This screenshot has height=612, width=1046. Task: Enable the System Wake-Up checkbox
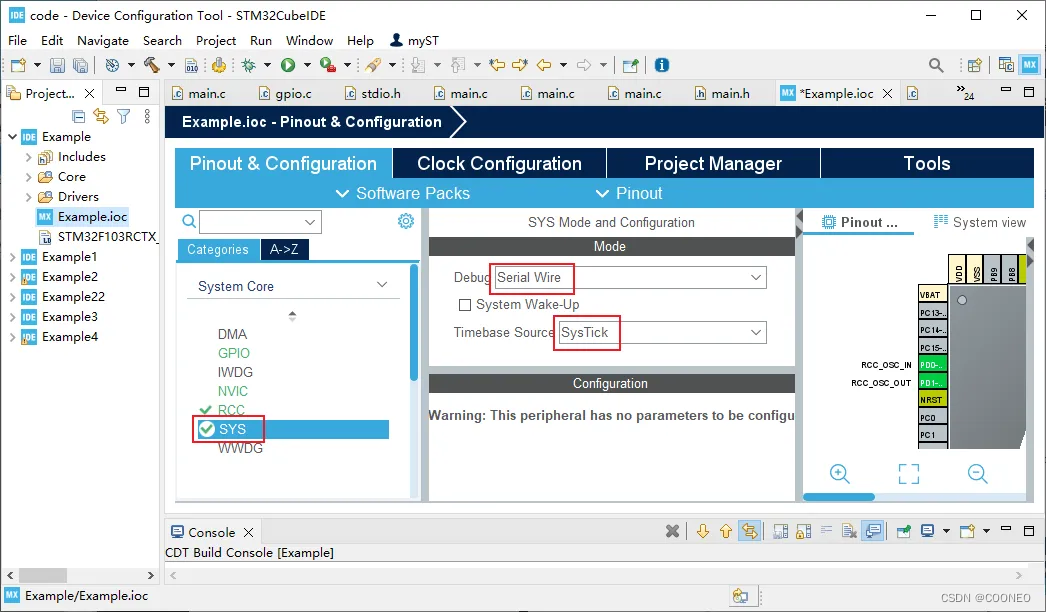465,305
